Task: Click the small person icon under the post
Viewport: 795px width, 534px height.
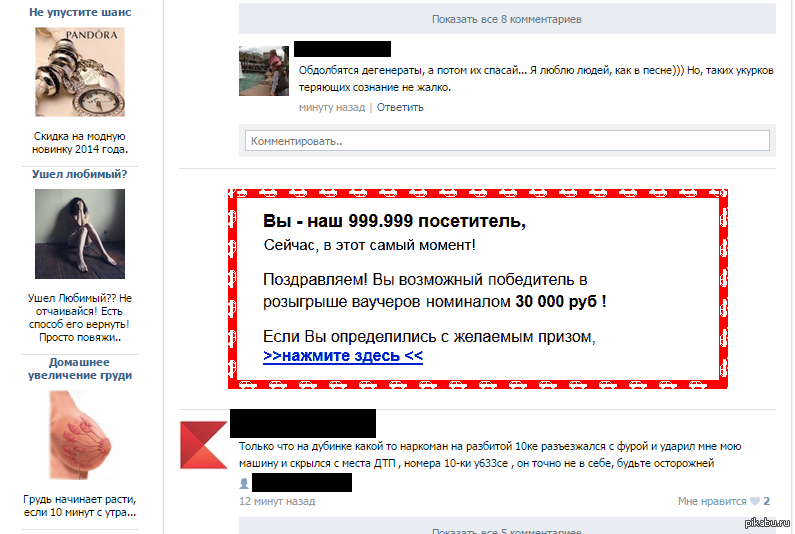Action: [x=244, y=483]
